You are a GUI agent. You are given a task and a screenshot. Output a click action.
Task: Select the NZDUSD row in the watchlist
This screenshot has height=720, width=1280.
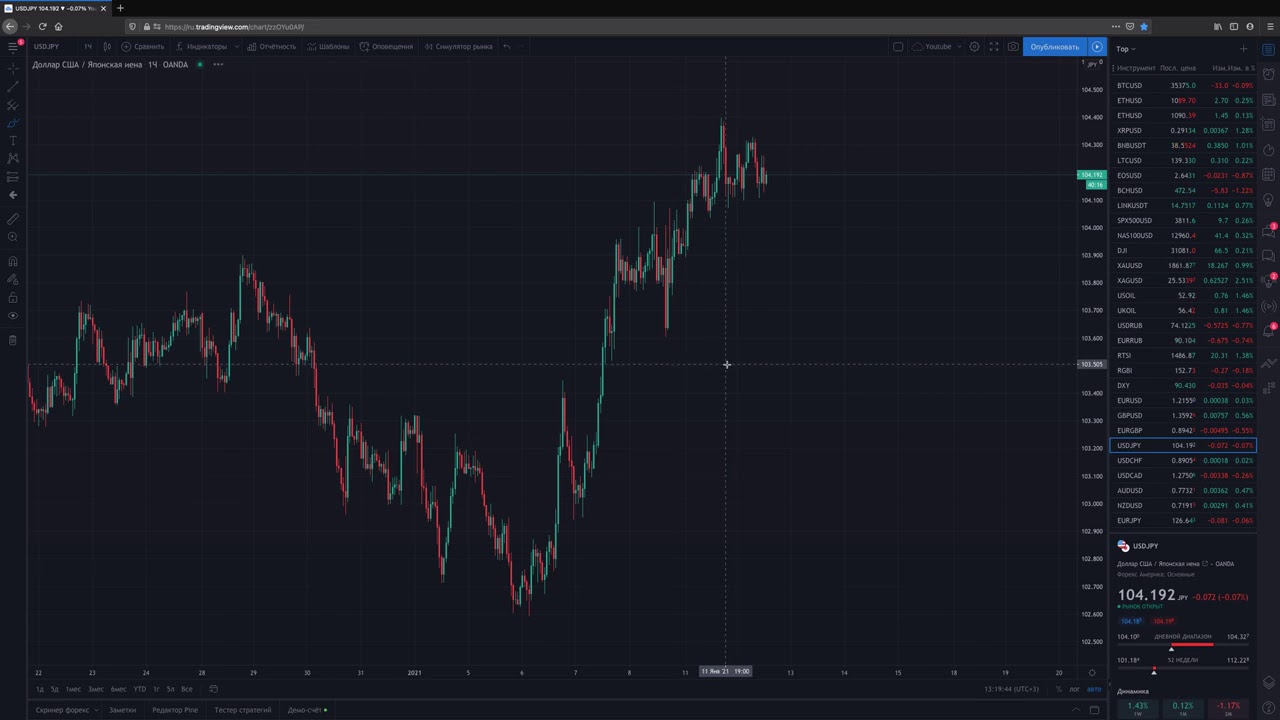(x=1183, y=505)
